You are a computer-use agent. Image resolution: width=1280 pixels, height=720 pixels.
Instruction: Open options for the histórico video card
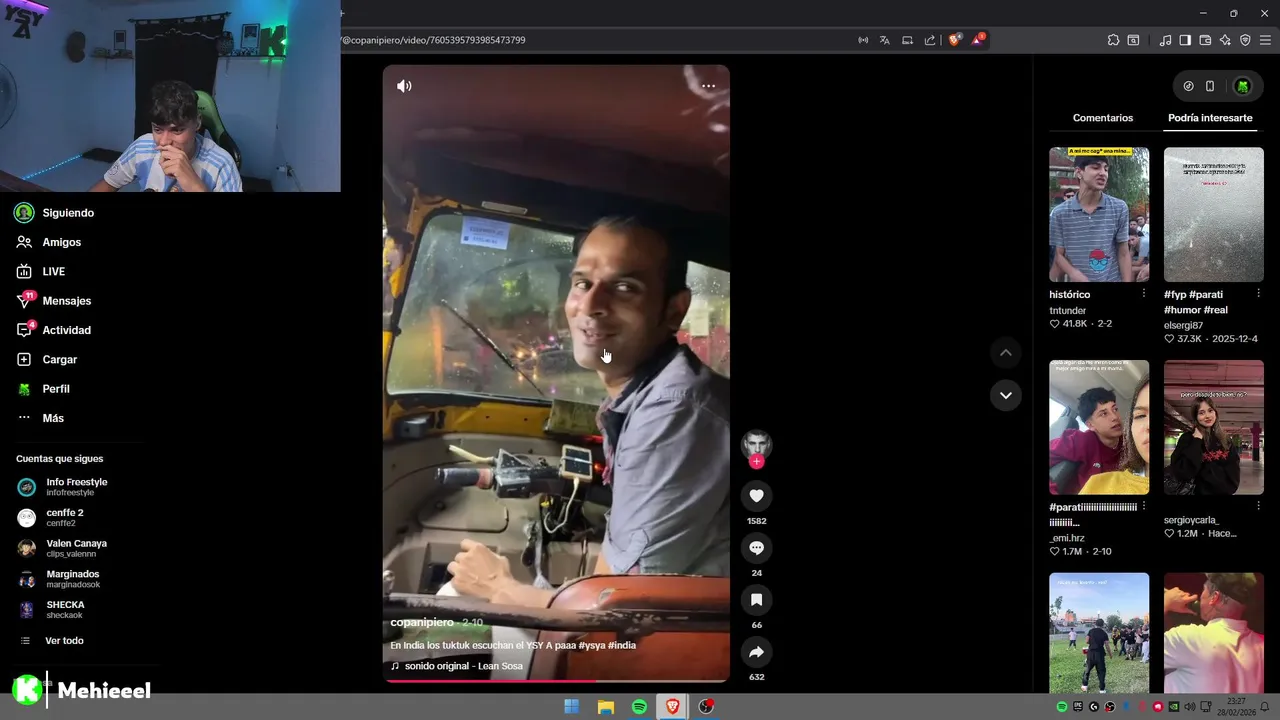(1144, 294)
